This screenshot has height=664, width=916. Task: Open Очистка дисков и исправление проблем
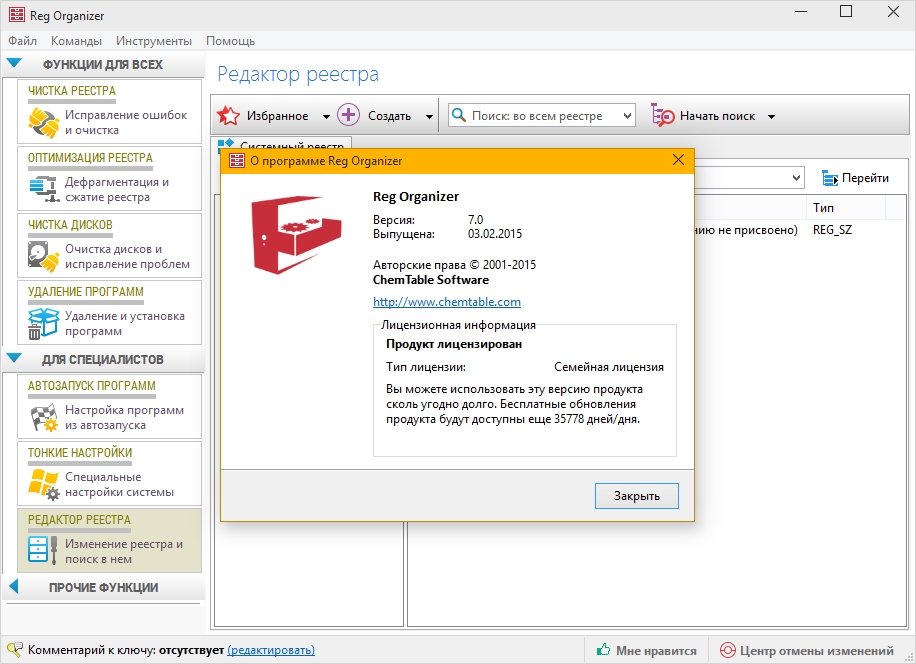pos(109,245)
